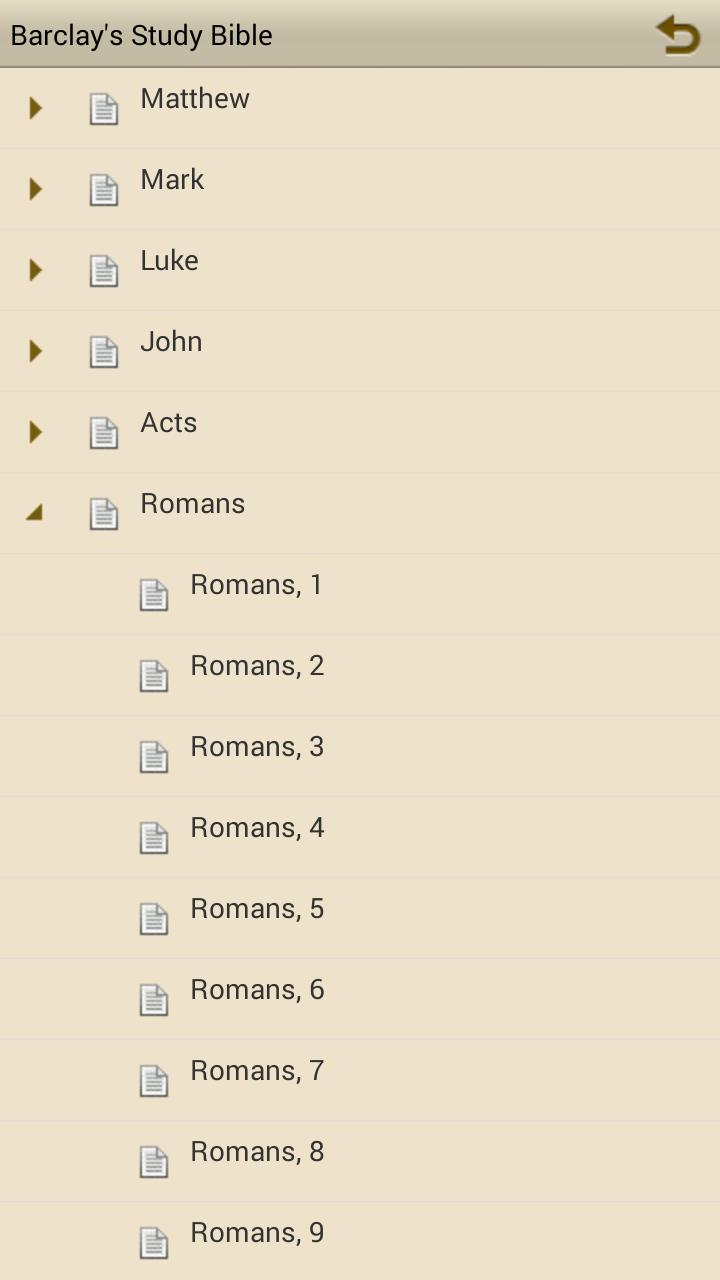
Task: Click the document icon beside Luke
Action: click(103, 269)
